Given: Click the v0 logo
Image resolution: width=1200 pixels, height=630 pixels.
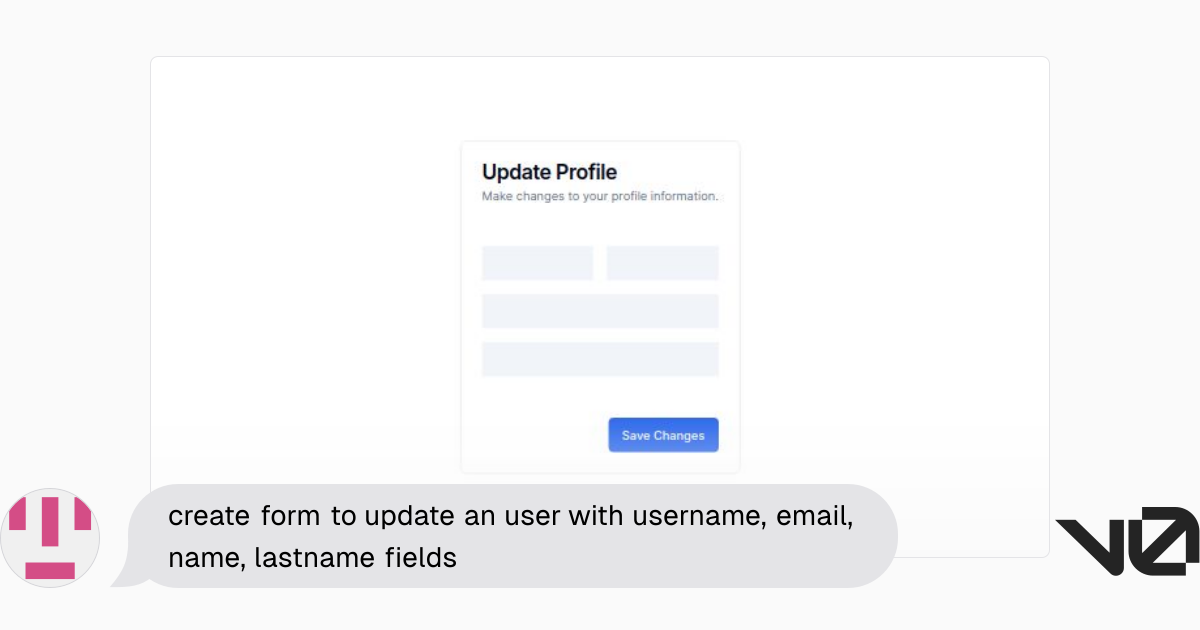Looking at the screenshot, I should click(1127, 541).
